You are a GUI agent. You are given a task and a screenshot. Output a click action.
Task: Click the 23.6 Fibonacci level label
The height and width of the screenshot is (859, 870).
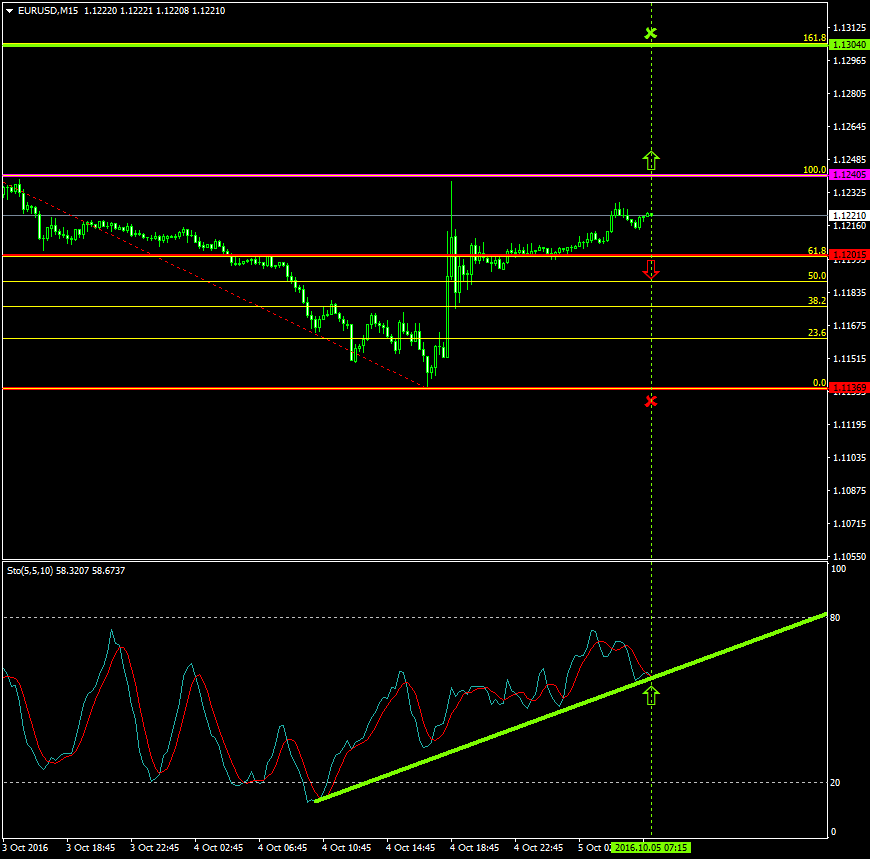tap(817, 333)
